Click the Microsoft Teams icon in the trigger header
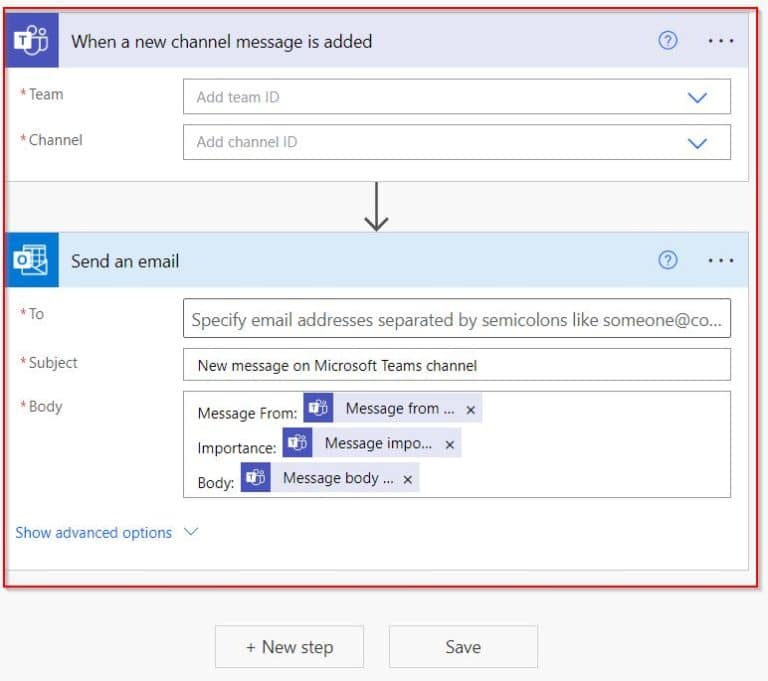Image resolution: width=768 pixels, height=681 pixels. (31, 41)
